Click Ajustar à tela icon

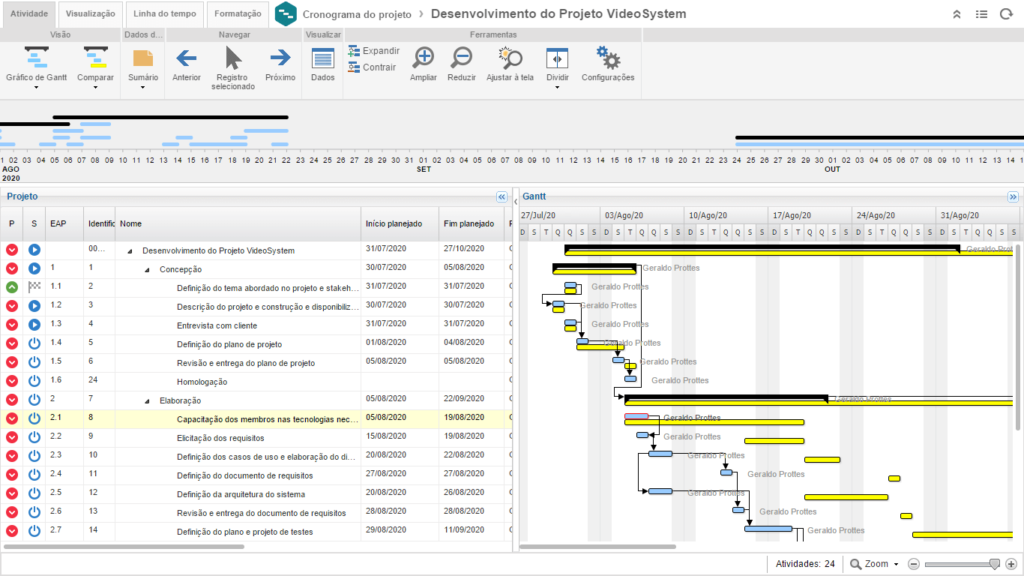tap(510, 59)
